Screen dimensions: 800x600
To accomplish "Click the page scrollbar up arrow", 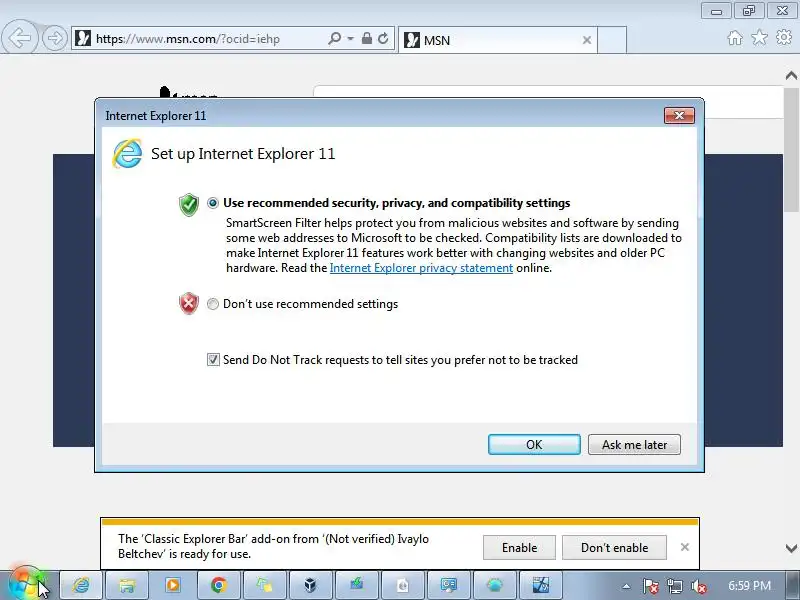I will 791,76.
